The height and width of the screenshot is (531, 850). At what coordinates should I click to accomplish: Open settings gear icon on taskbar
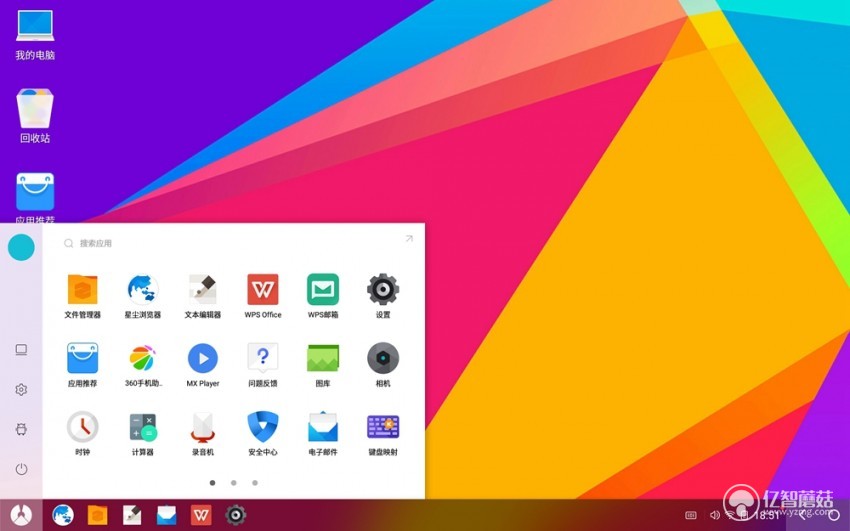pyautogui.click(x=236, y=515)
